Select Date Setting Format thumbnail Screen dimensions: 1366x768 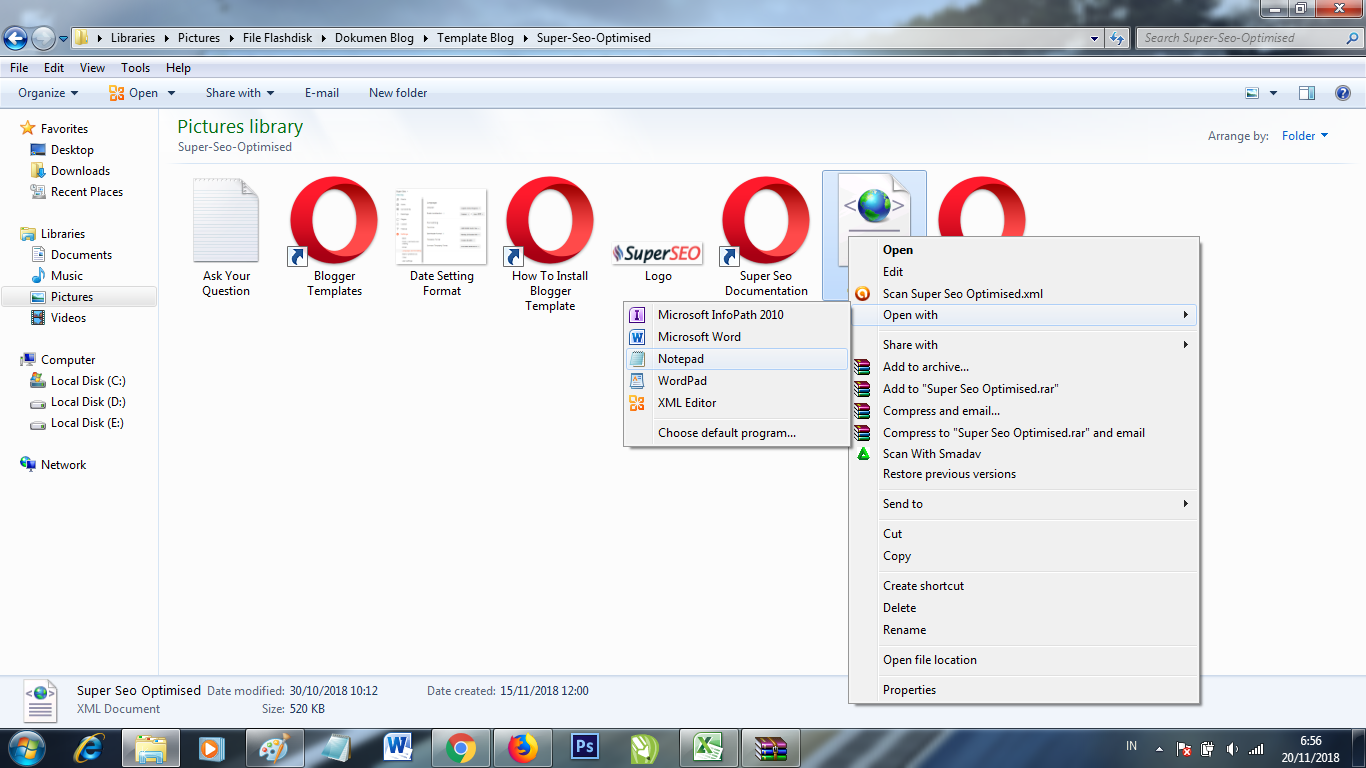click(x=442, y=242)
